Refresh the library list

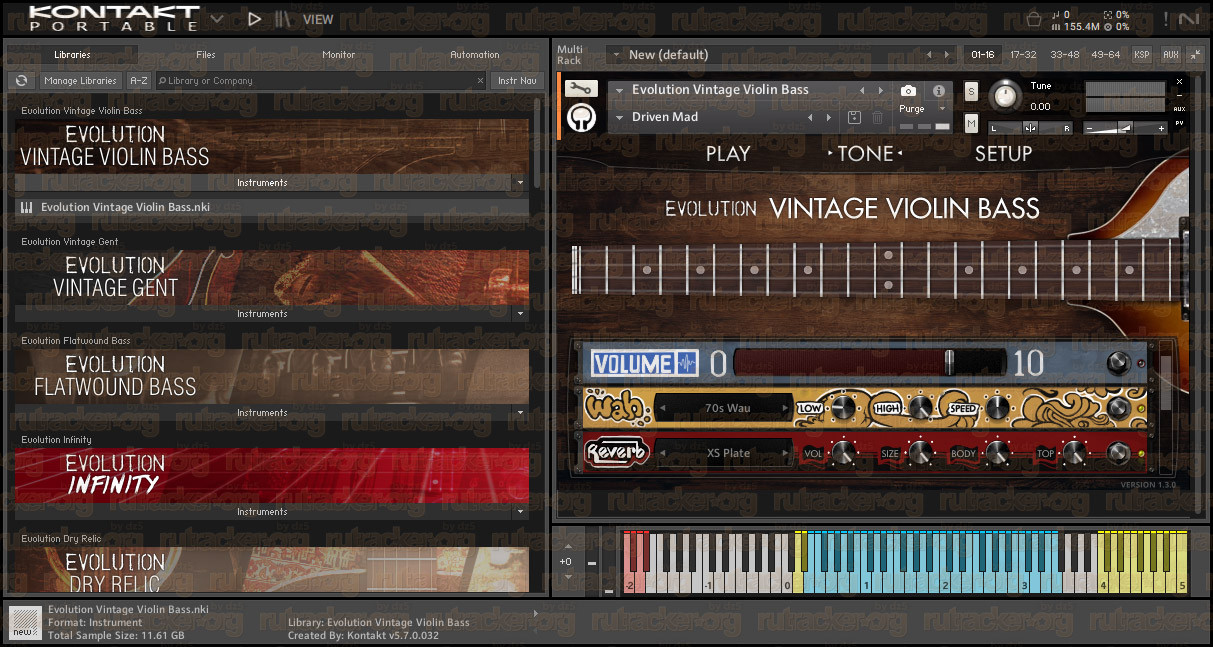pyautogui.click(x=21, y=81)
